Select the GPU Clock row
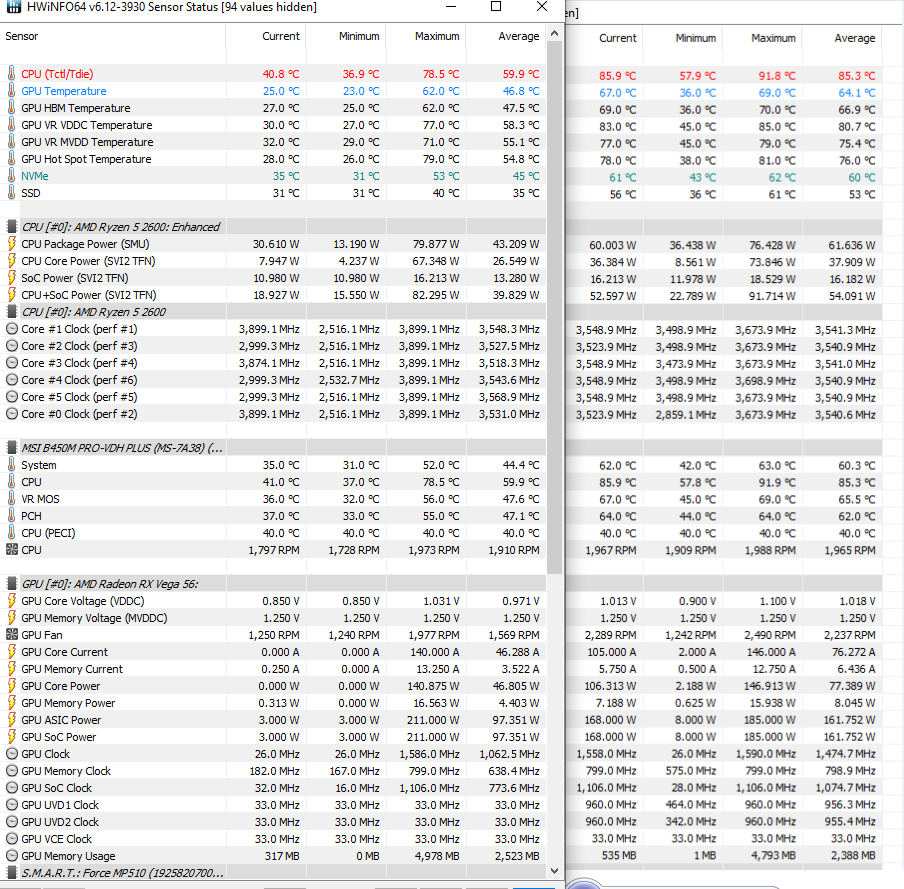 coord(273,754)
